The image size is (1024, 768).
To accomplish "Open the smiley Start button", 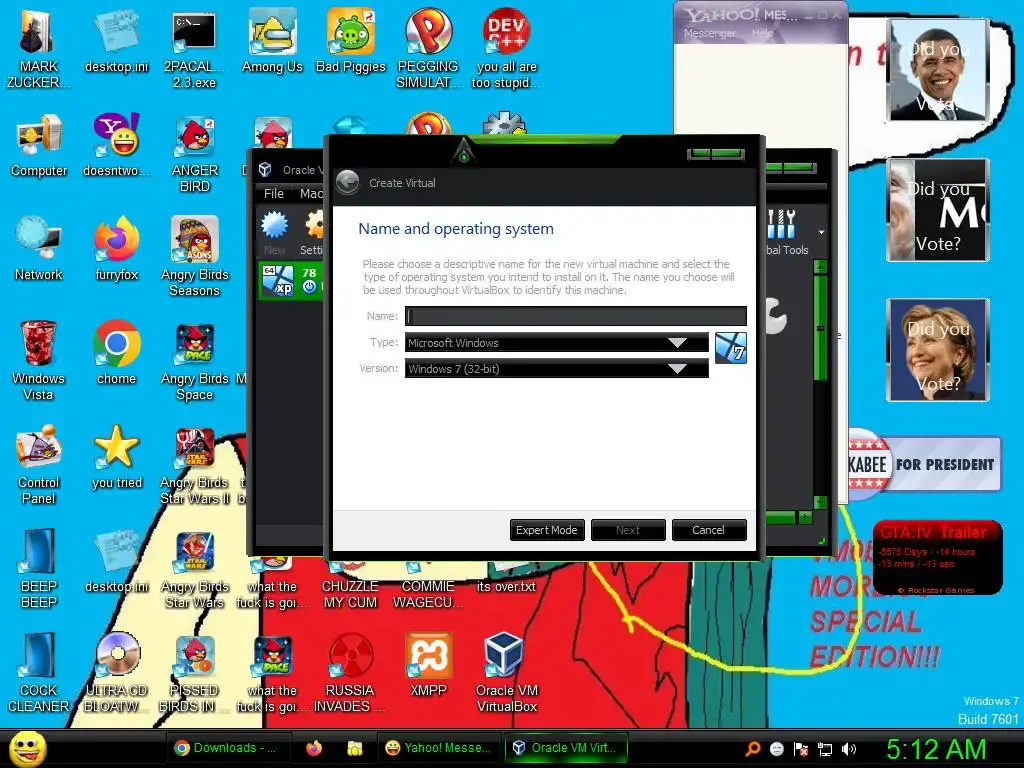I will [x=27, y=748].
